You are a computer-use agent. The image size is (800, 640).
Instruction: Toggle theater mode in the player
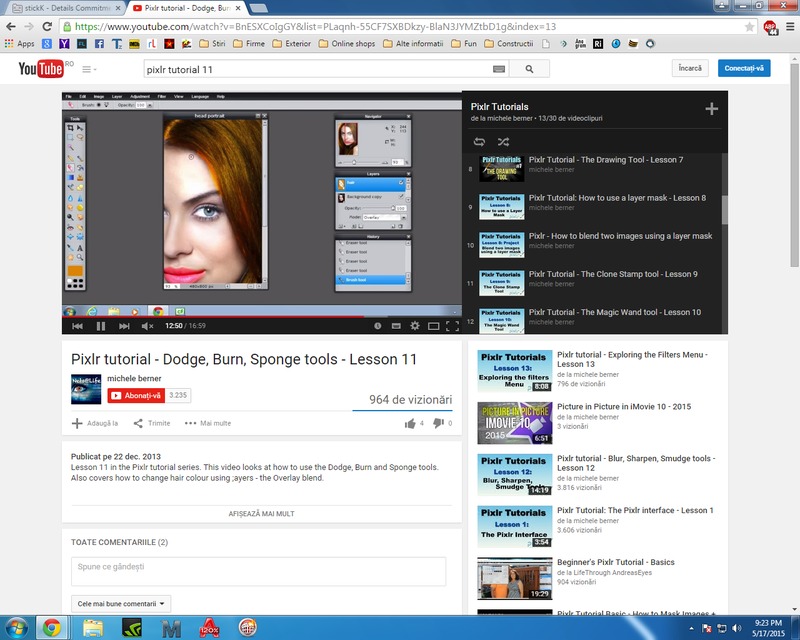coord(434,326)
